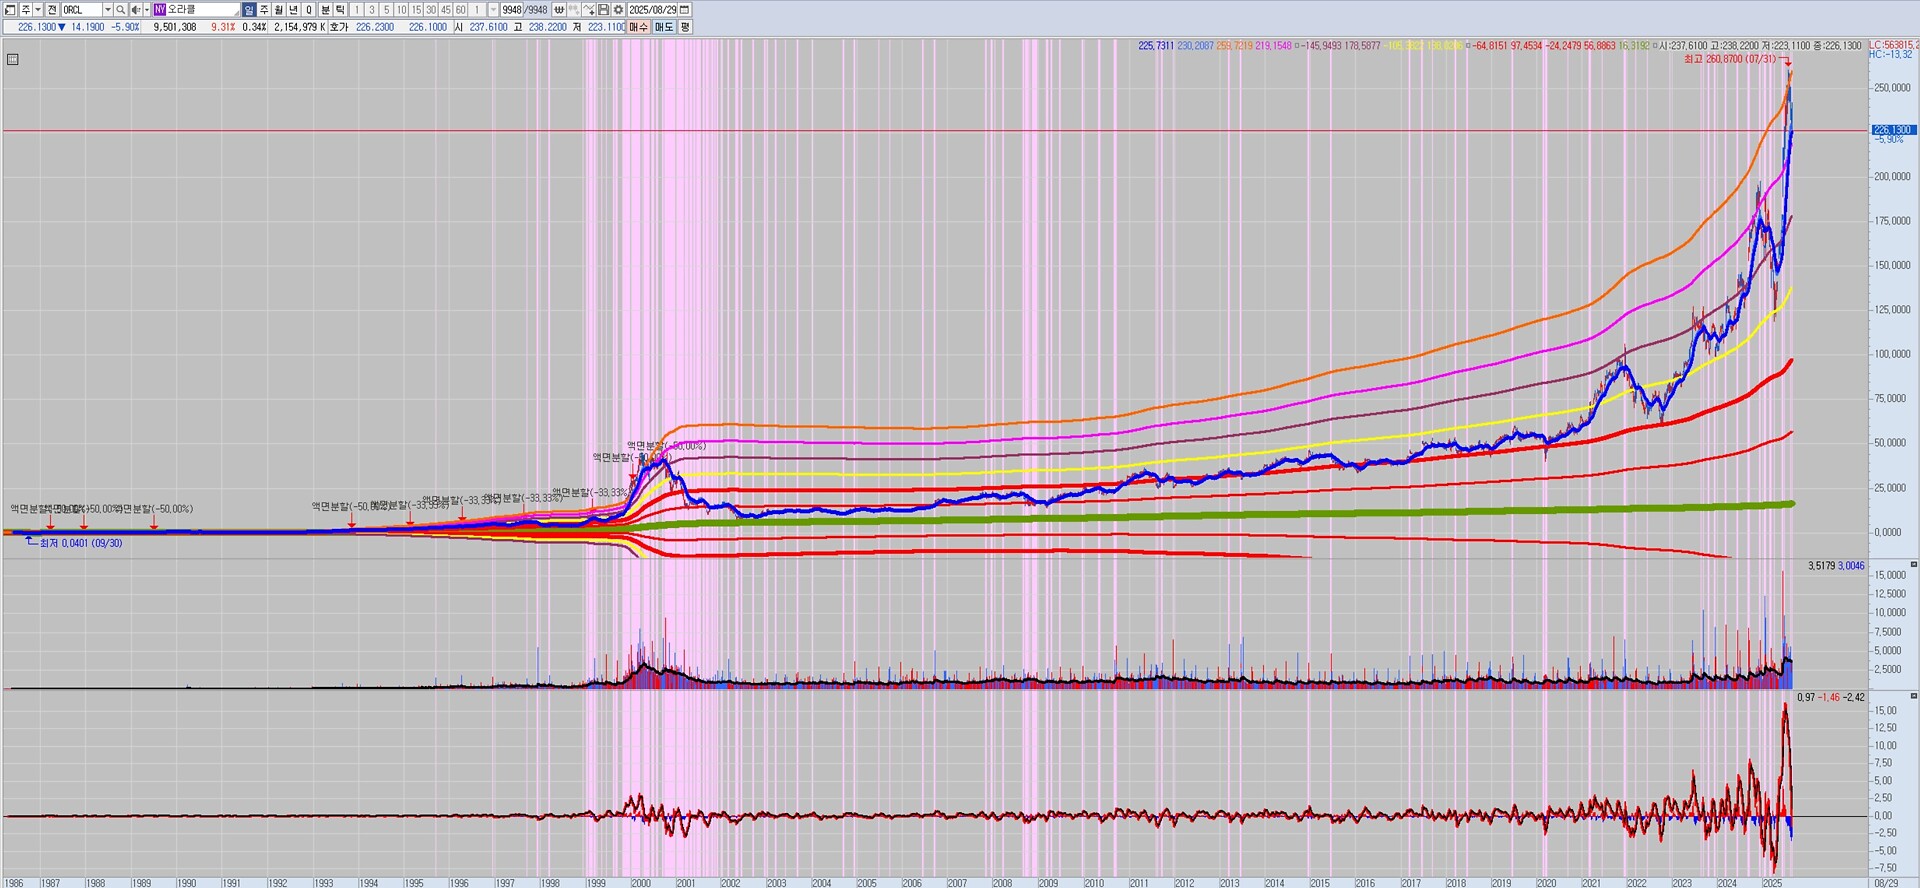Select the 틱 (tick) chart tab

tap(340, 10)
